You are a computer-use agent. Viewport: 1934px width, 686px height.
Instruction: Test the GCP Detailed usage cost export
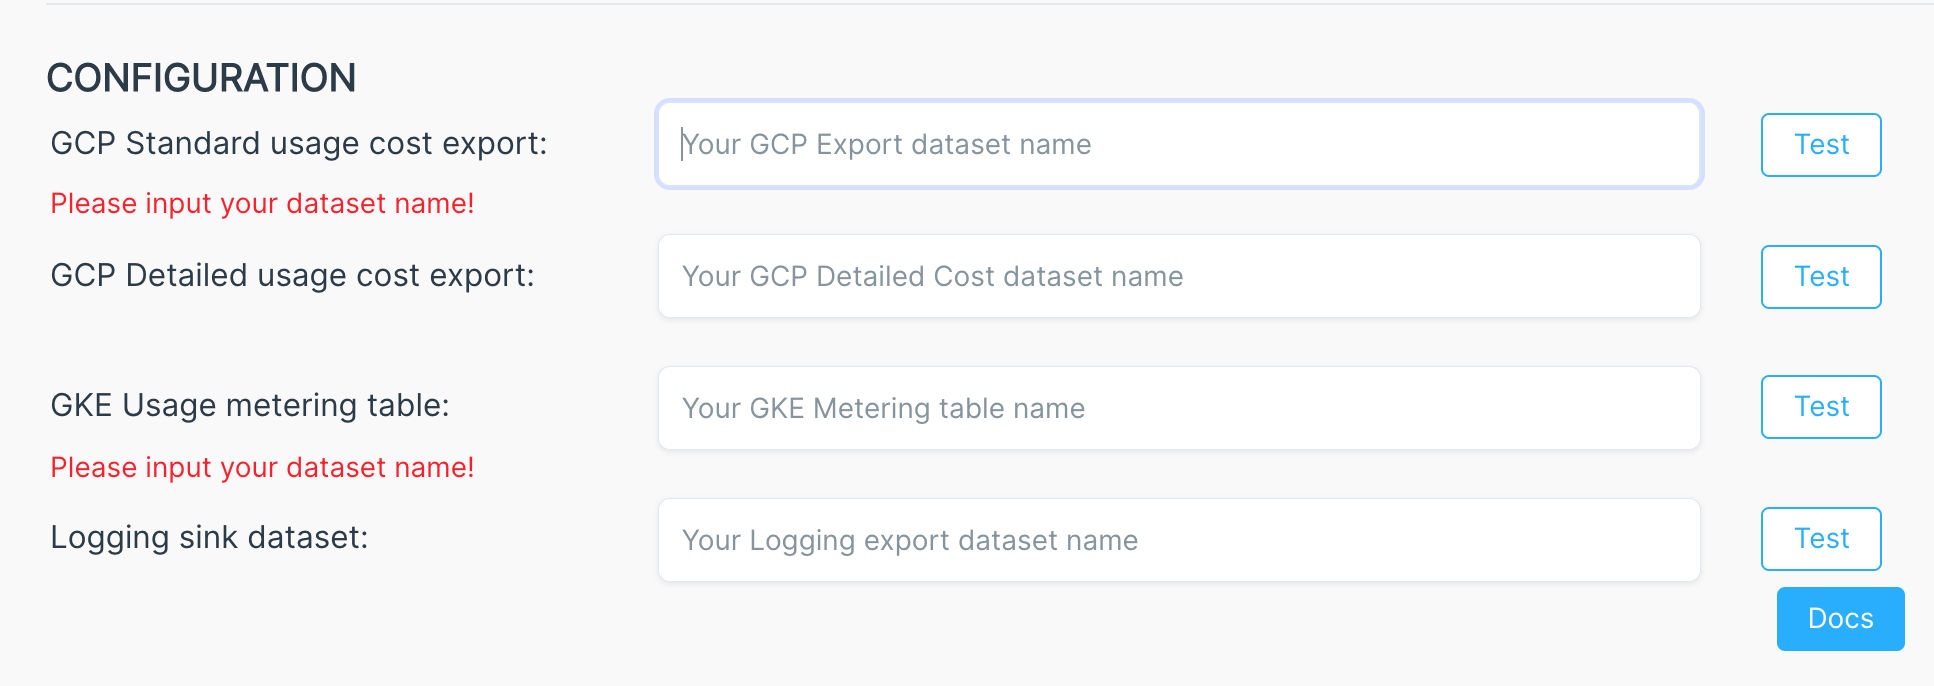(1821, 277)
